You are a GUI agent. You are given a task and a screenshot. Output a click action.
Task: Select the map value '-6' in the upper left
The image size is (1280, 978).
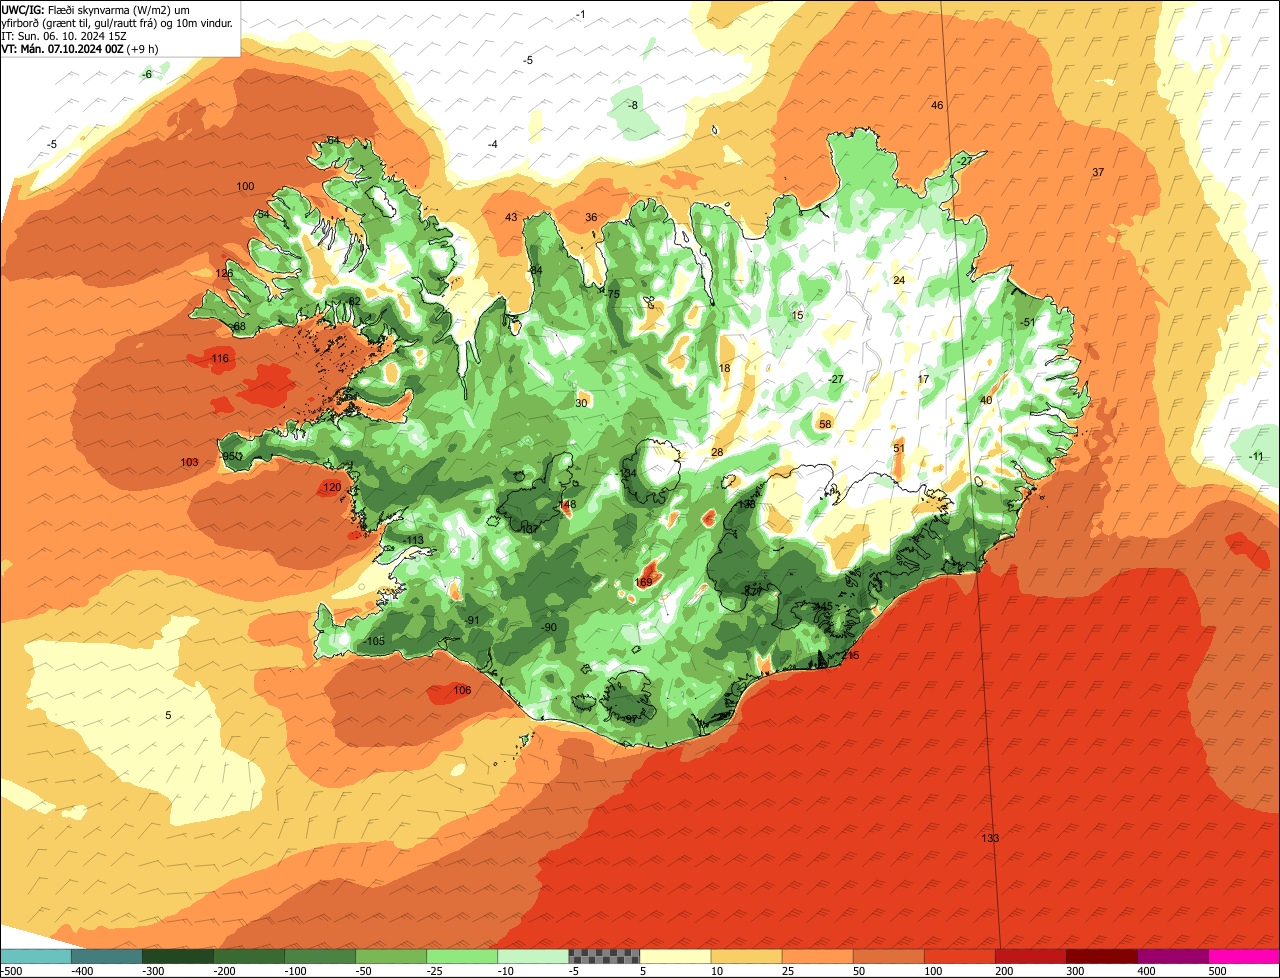click(147, 75)
